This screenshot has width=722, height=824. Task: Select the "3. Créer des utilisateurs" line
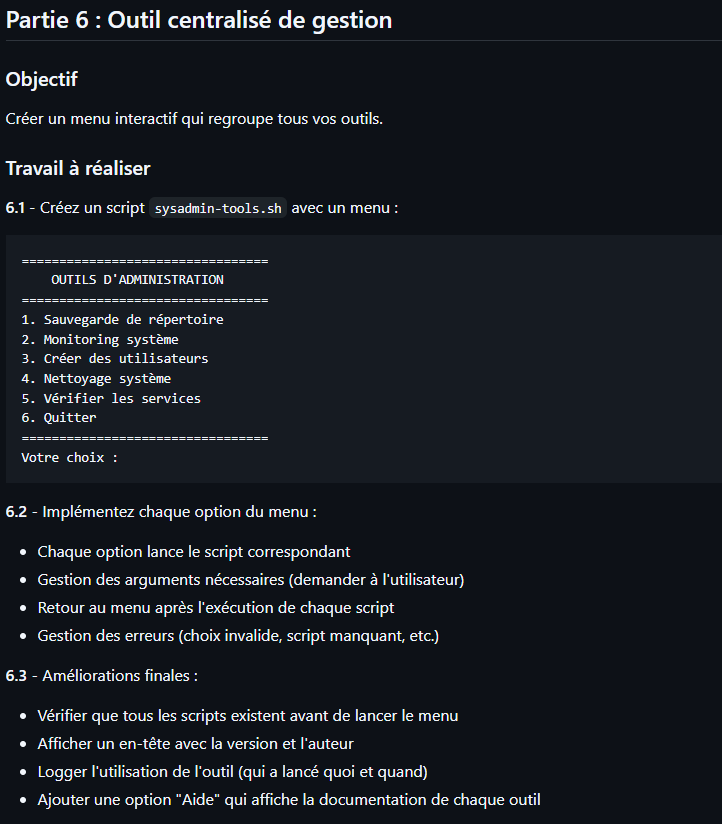tap(114, 359)
